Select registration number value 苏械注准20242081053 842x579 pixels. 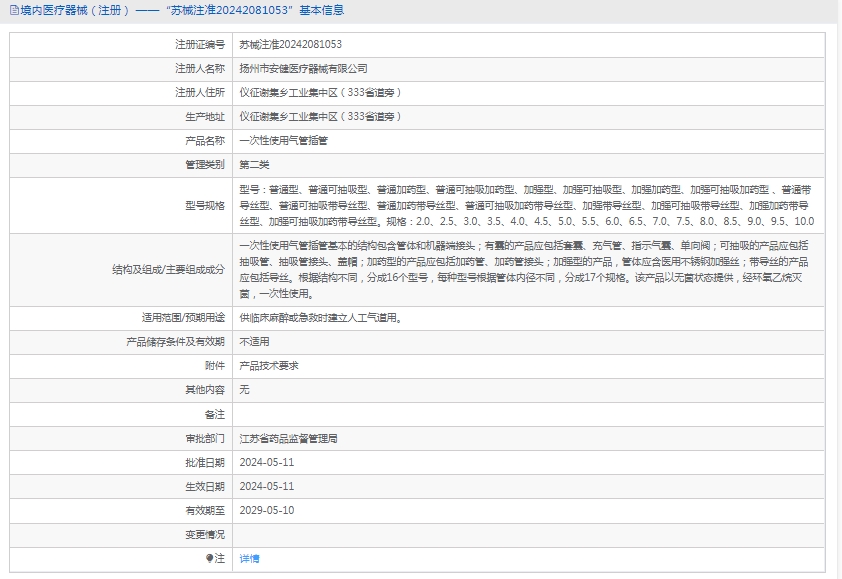(x=291, y=45)
